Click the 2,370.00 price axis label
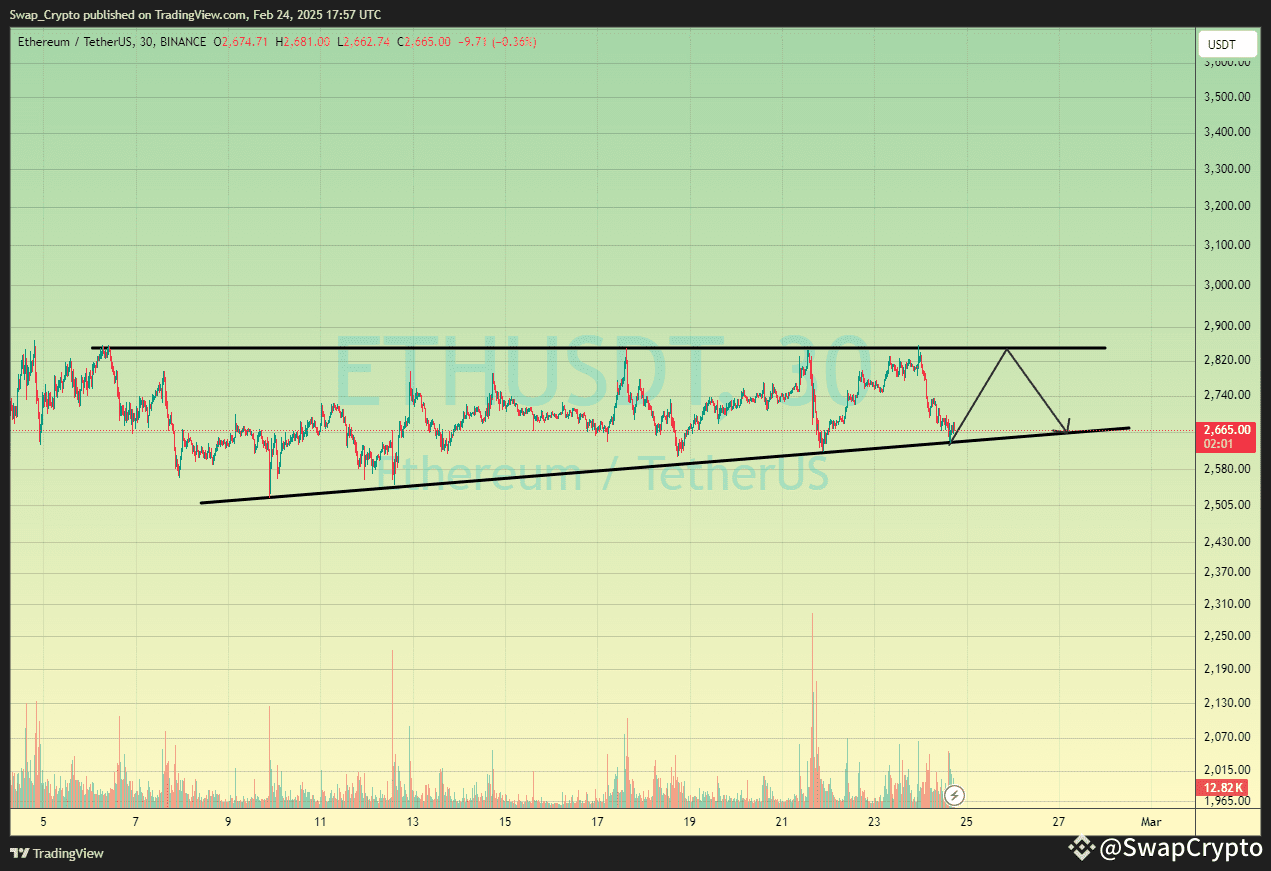 point(1228,572)
